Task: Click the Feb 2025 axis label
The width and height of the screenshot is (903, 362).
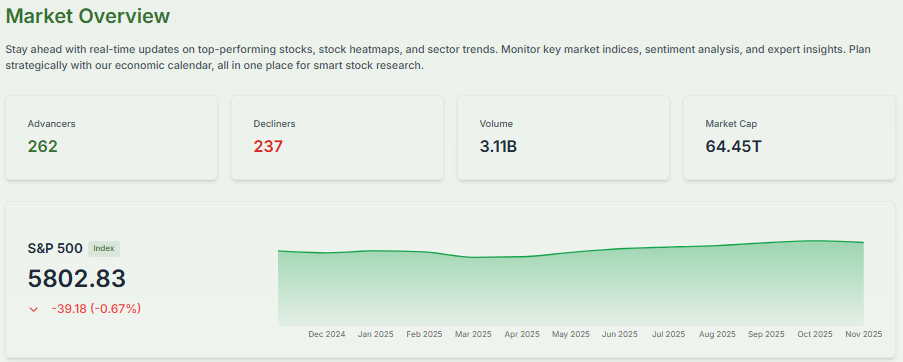Action: coord(424,334)
